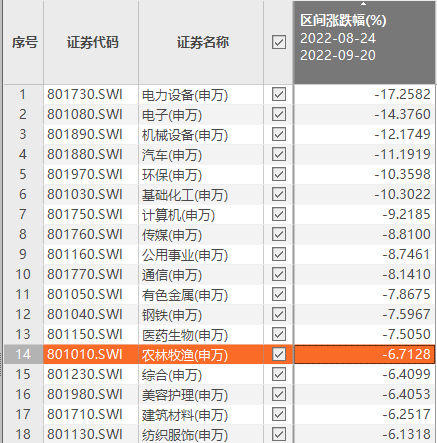This screenshot has width=437, height=443.
Task: Select code cell 801050.SWI
Action: tap(91, 294)
